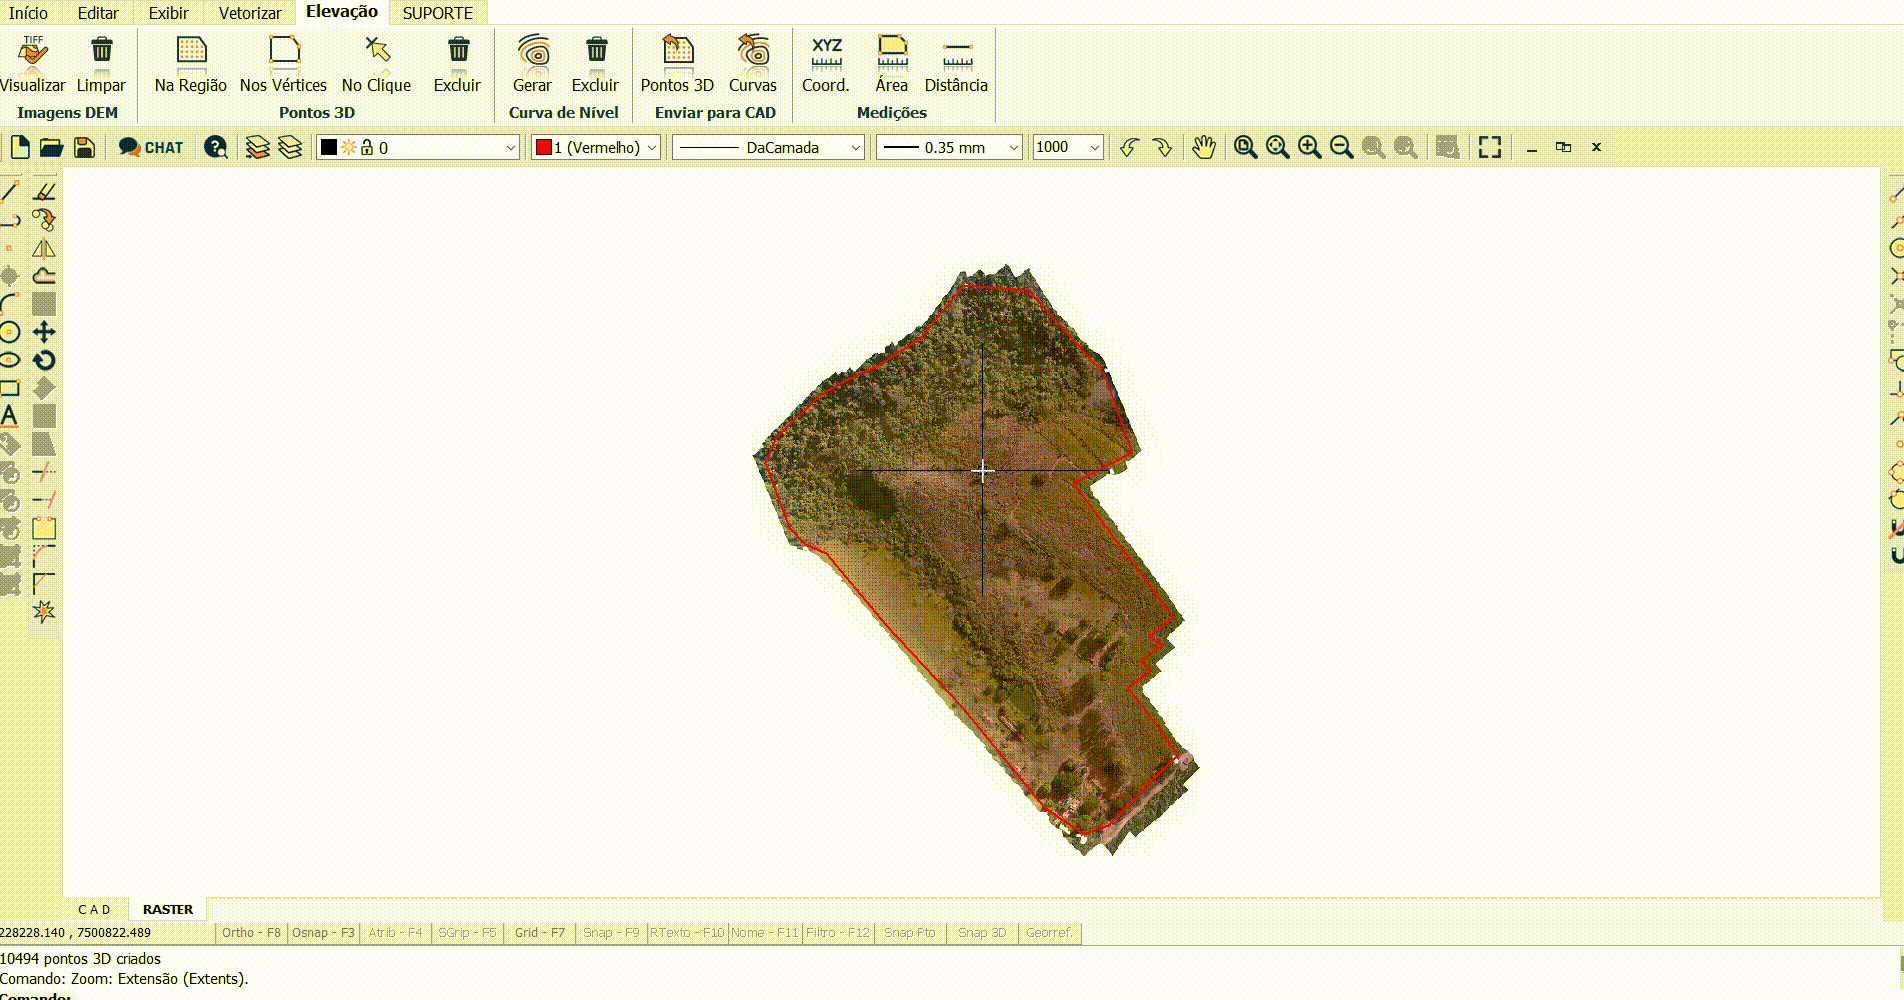Viewport: 1904px width, 1000px height.
Task: Click the save file icon
Action: pos(85,148)
